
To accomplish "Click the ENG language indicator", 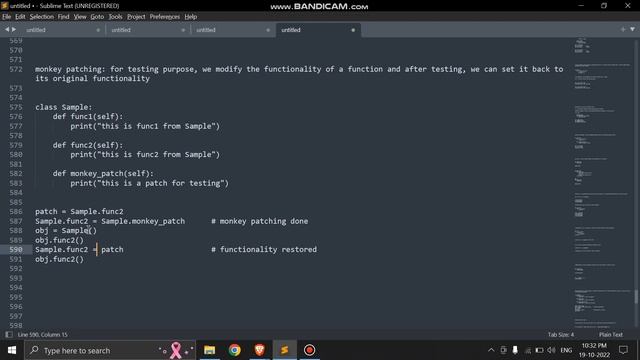I will (566, 350).
